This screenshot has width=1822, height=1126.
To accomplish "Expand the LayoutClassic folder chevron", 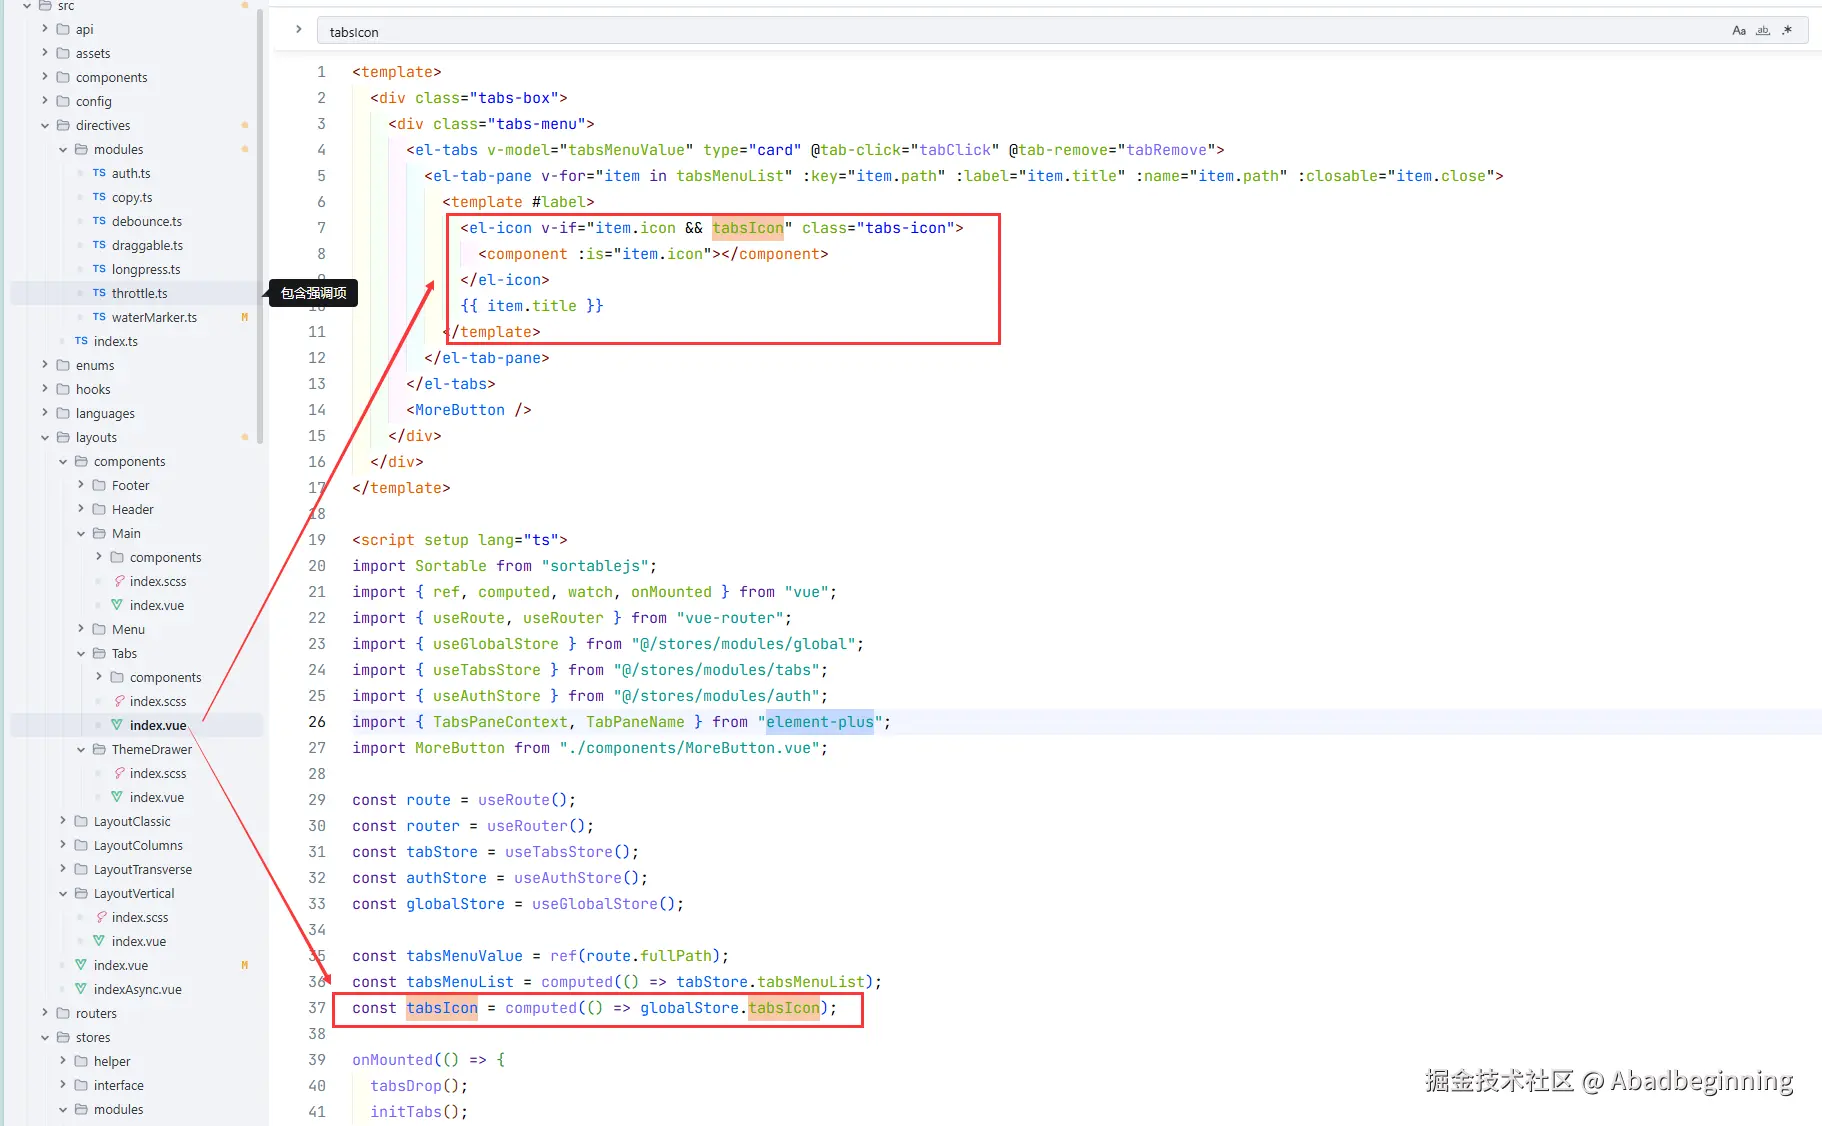I will point(63,821).
